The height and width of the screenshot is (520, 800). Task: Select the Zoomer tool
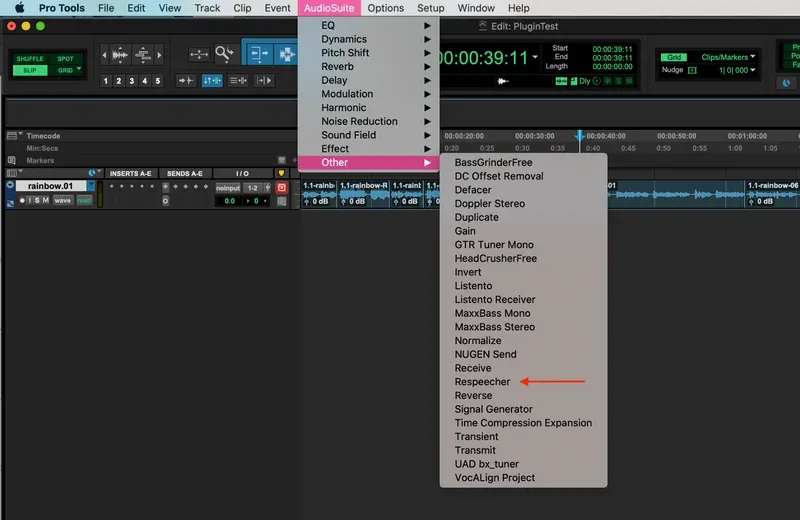pos(224,54)
